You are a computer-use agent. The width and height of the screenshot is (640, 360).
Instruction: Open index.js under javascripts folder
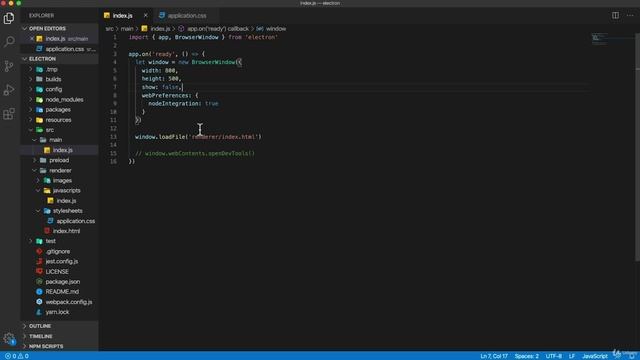point(60,200)
